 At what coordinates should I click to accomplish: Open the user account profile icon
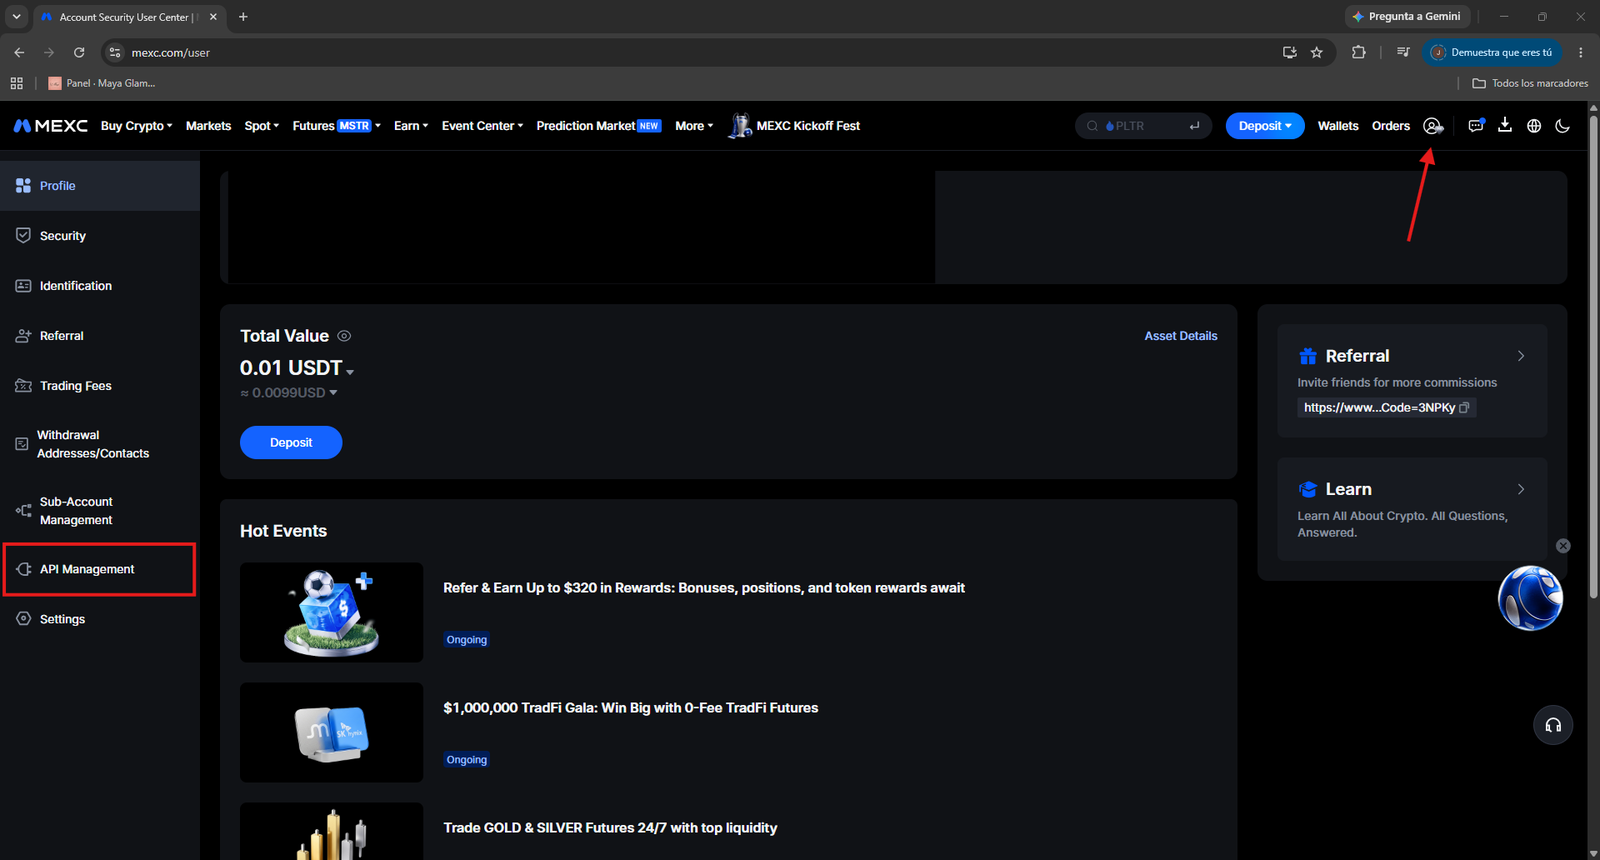tap(1433, 126)
